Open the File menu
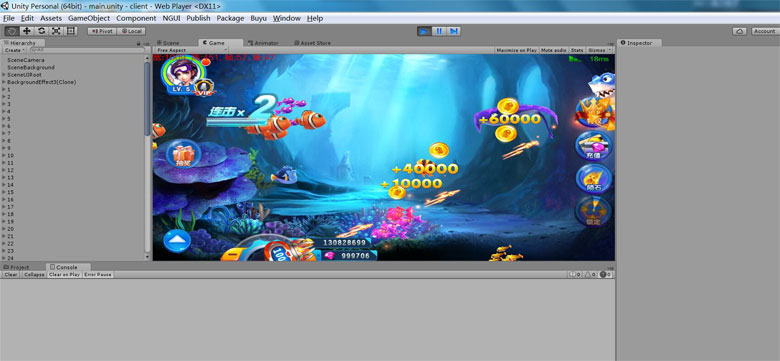The image size is (780, 361). [8, 18]
